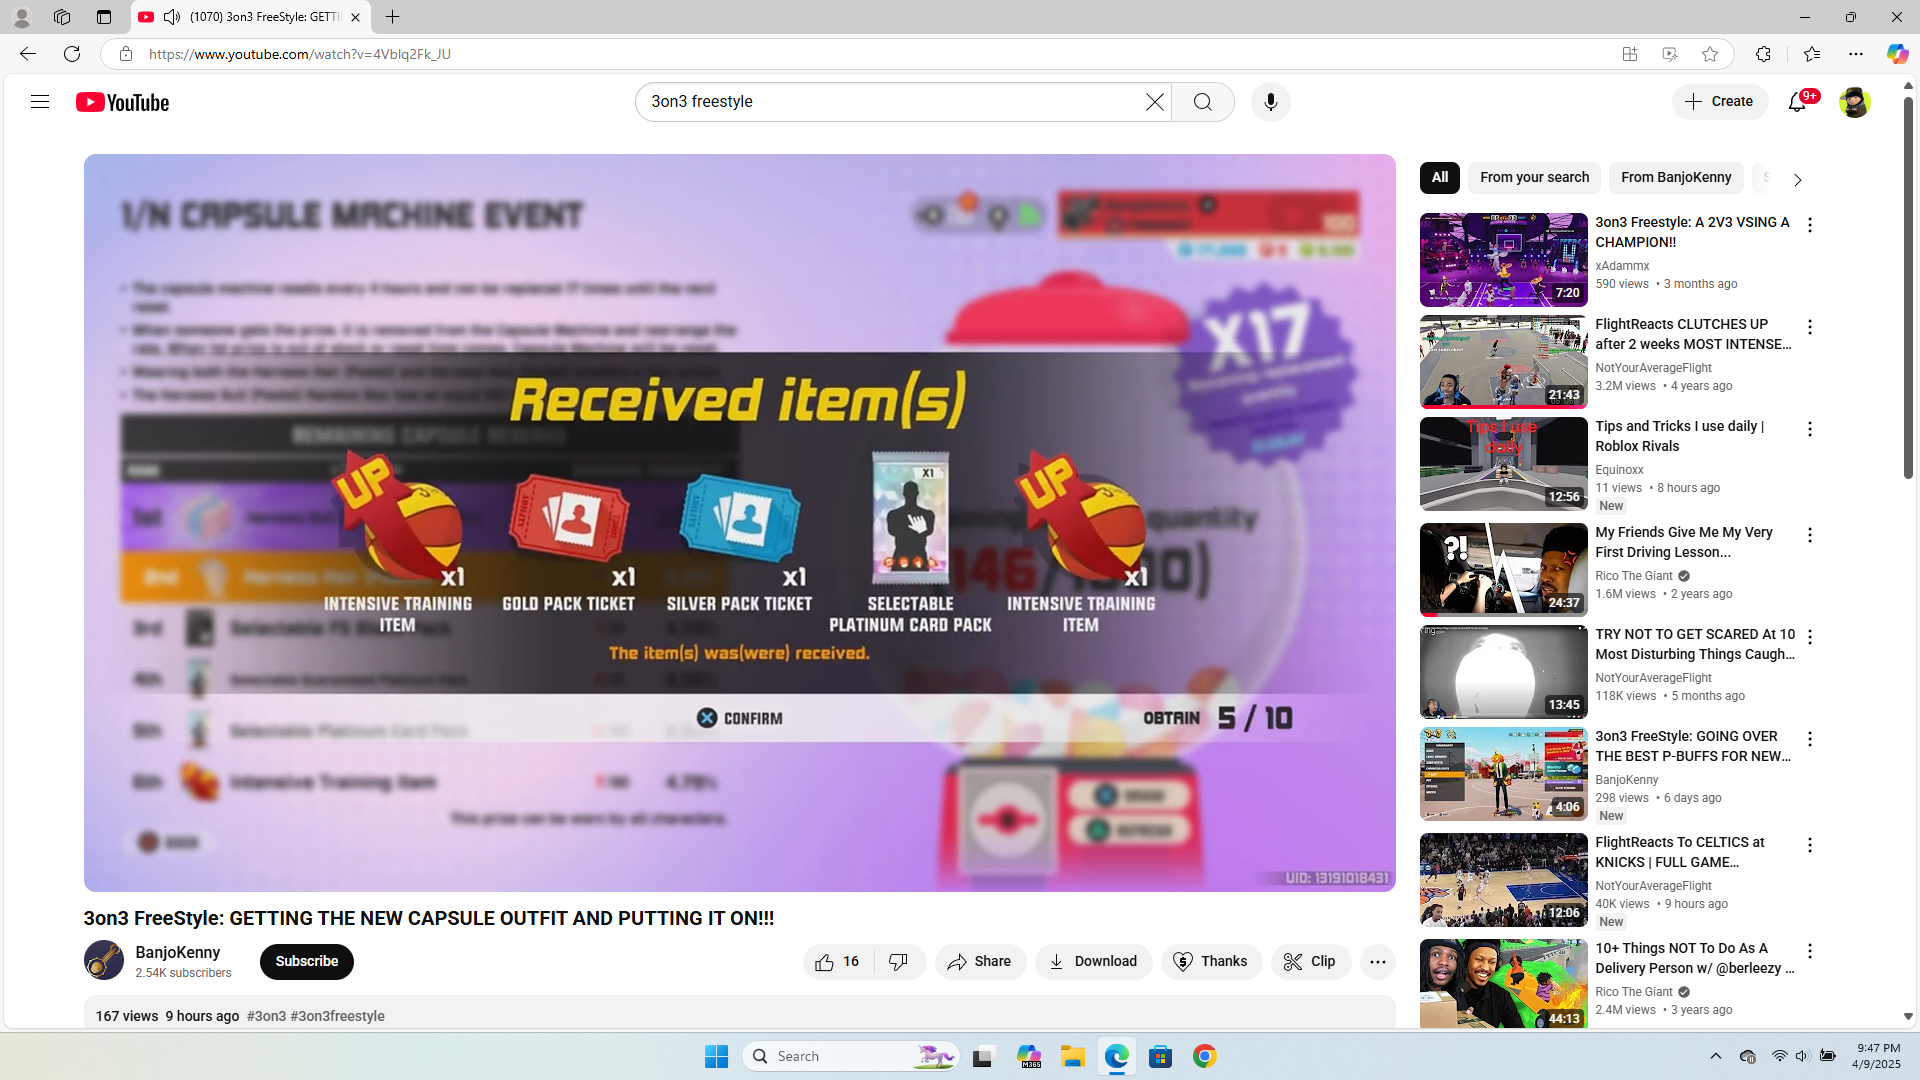Screen dimensions: 1920x1080
Task: Select the From BanjoKenny chip
Action: click(x=1676, y=178)
